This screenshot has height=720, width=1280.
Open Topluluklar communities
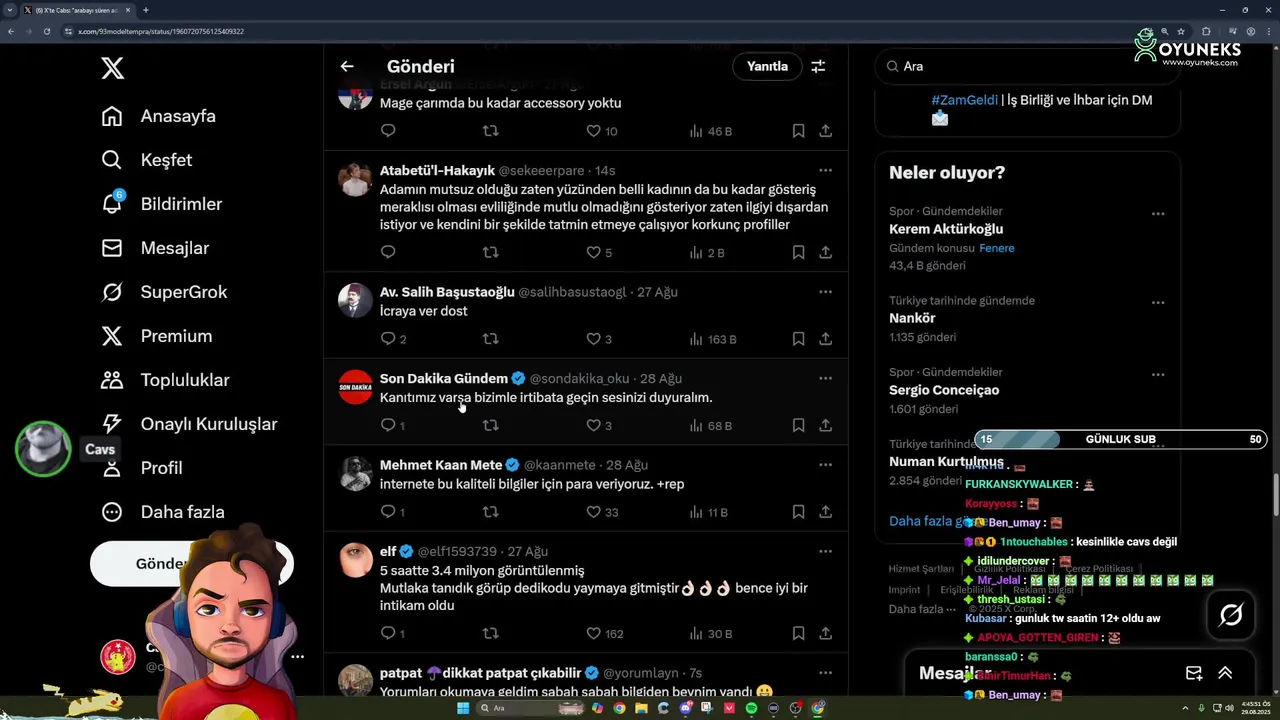165,380
